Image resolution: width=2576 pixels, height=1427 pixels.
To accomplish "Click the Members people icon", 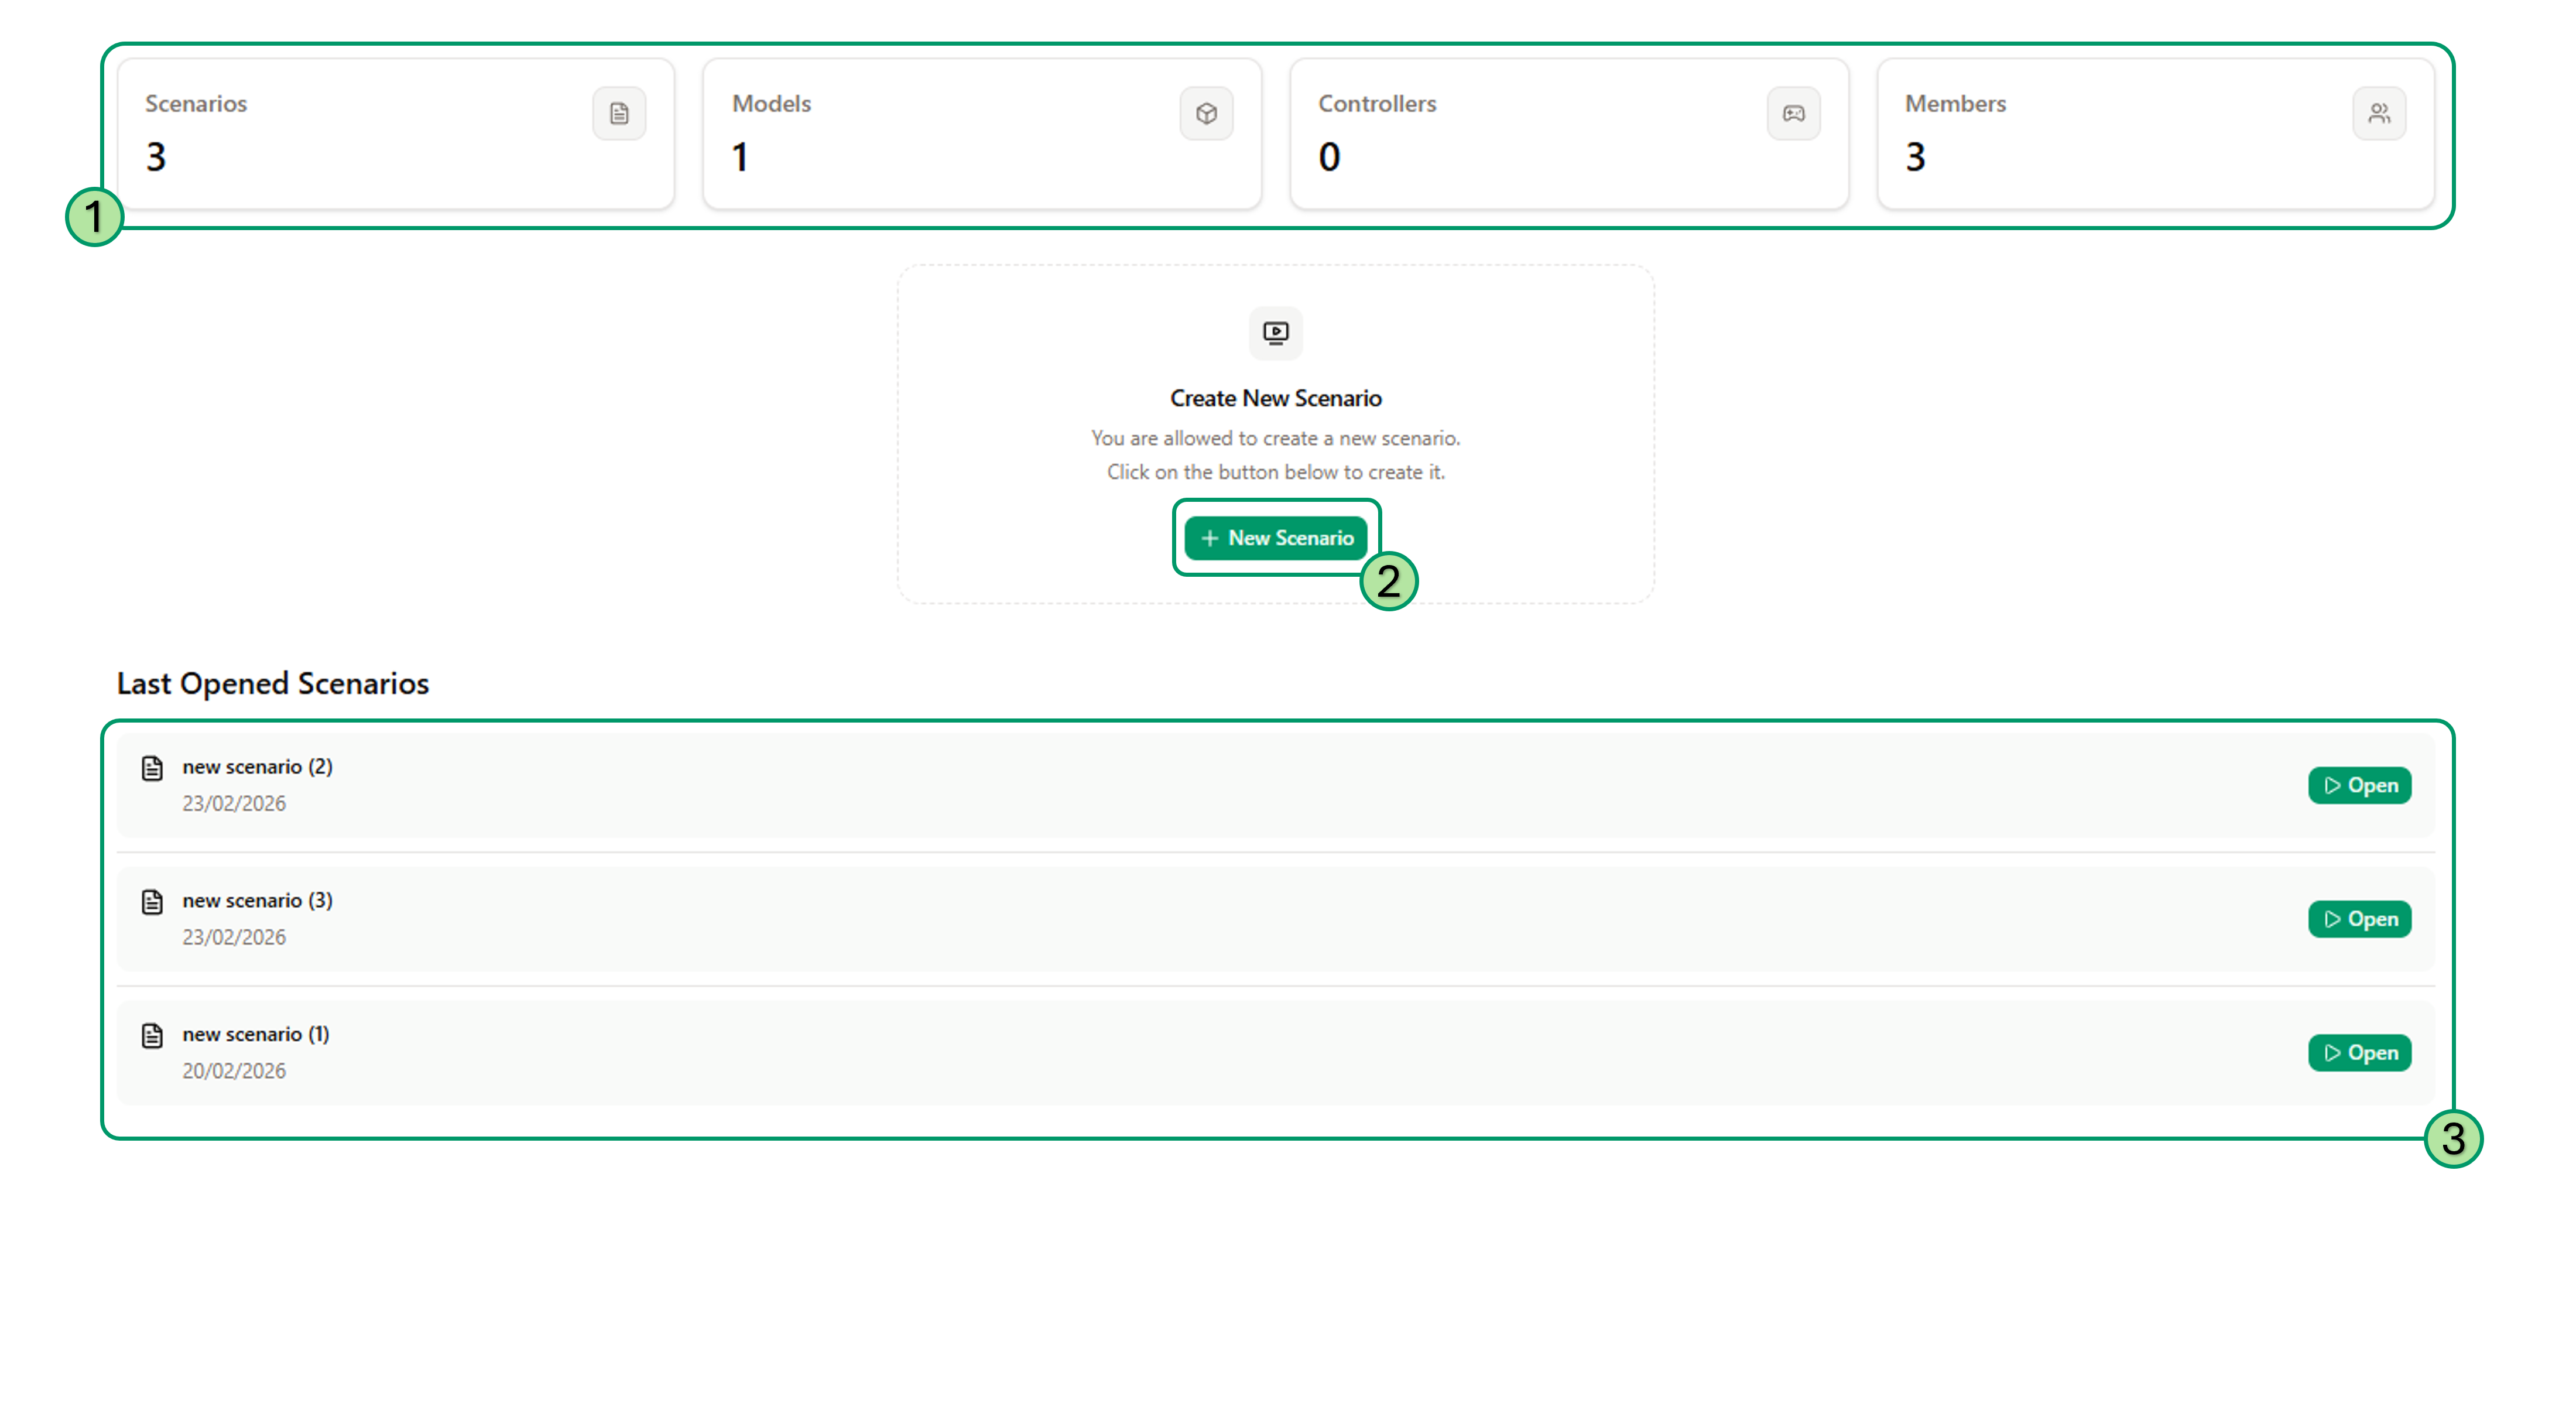I will tap(2379, 114).
